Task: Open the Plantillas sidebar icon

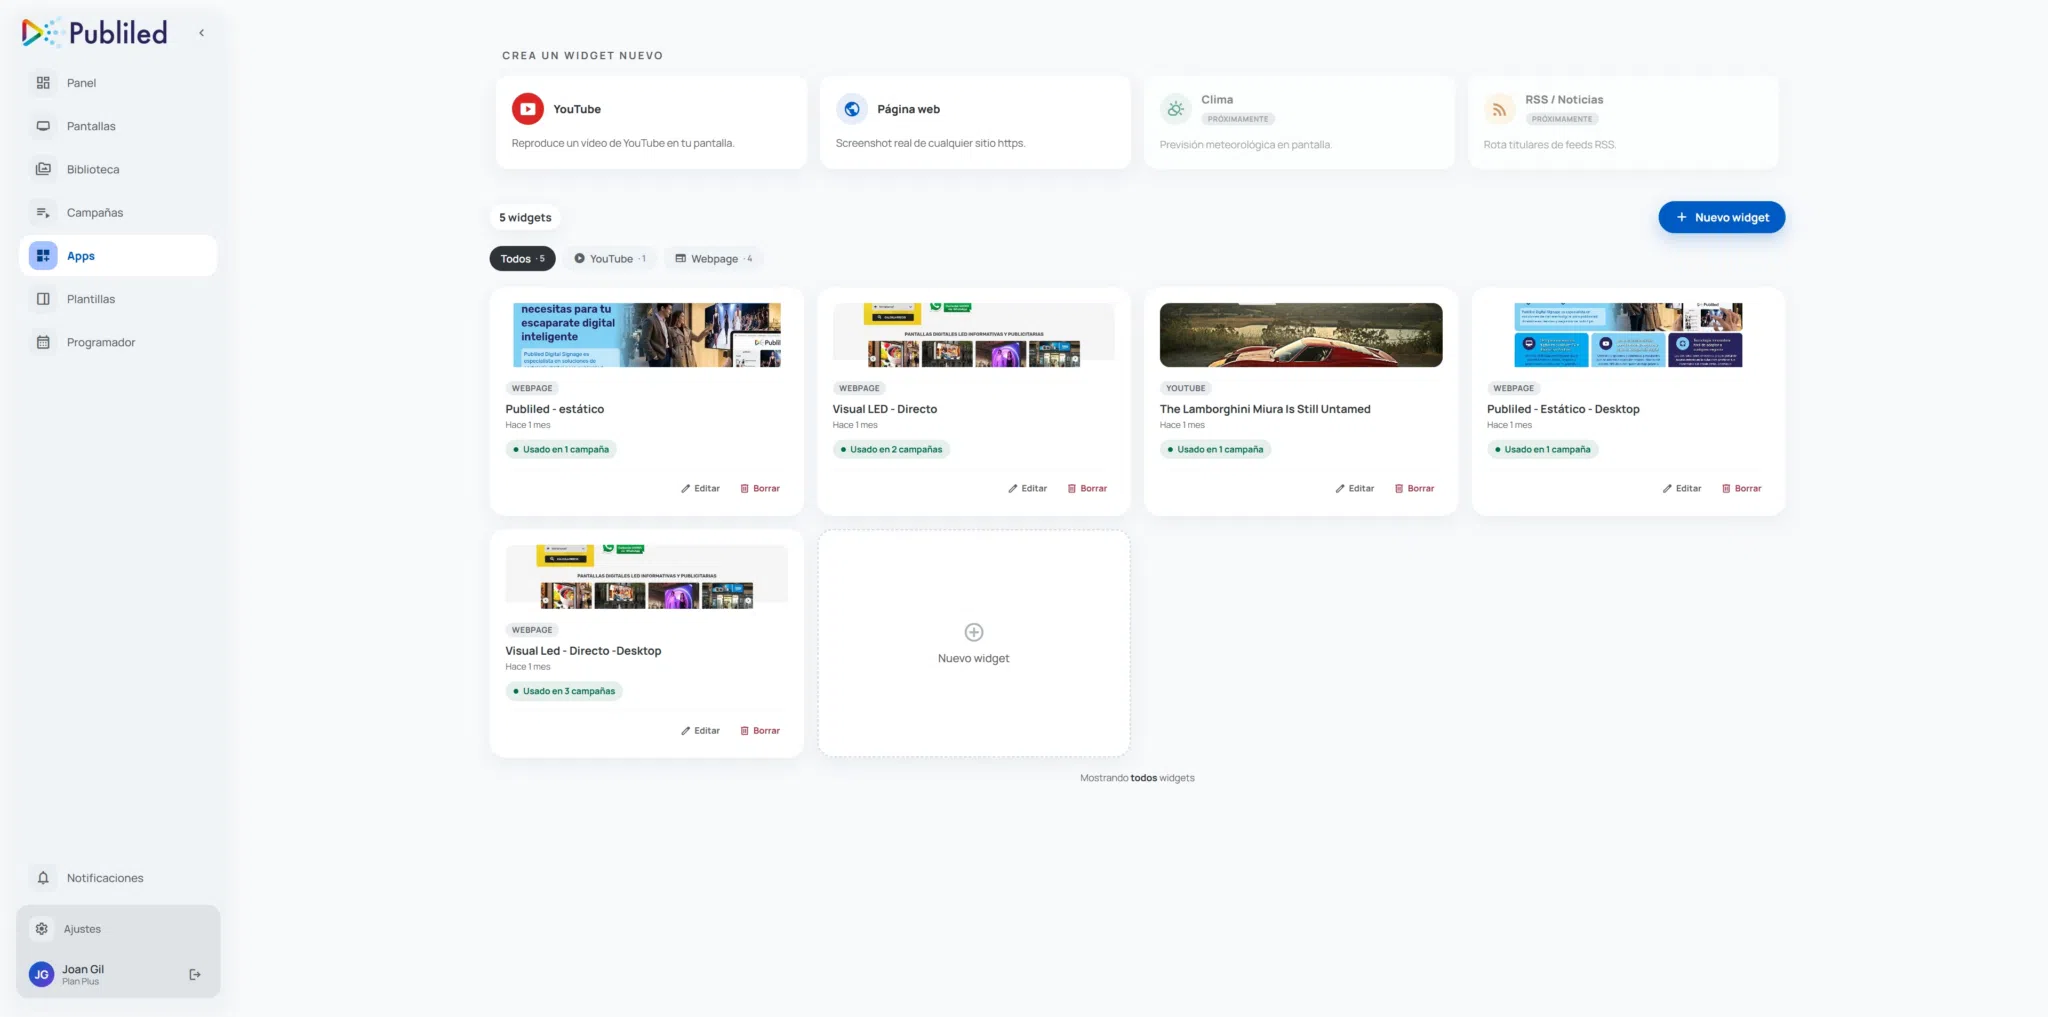Action: pyautogui.click(x=43, y=299)
